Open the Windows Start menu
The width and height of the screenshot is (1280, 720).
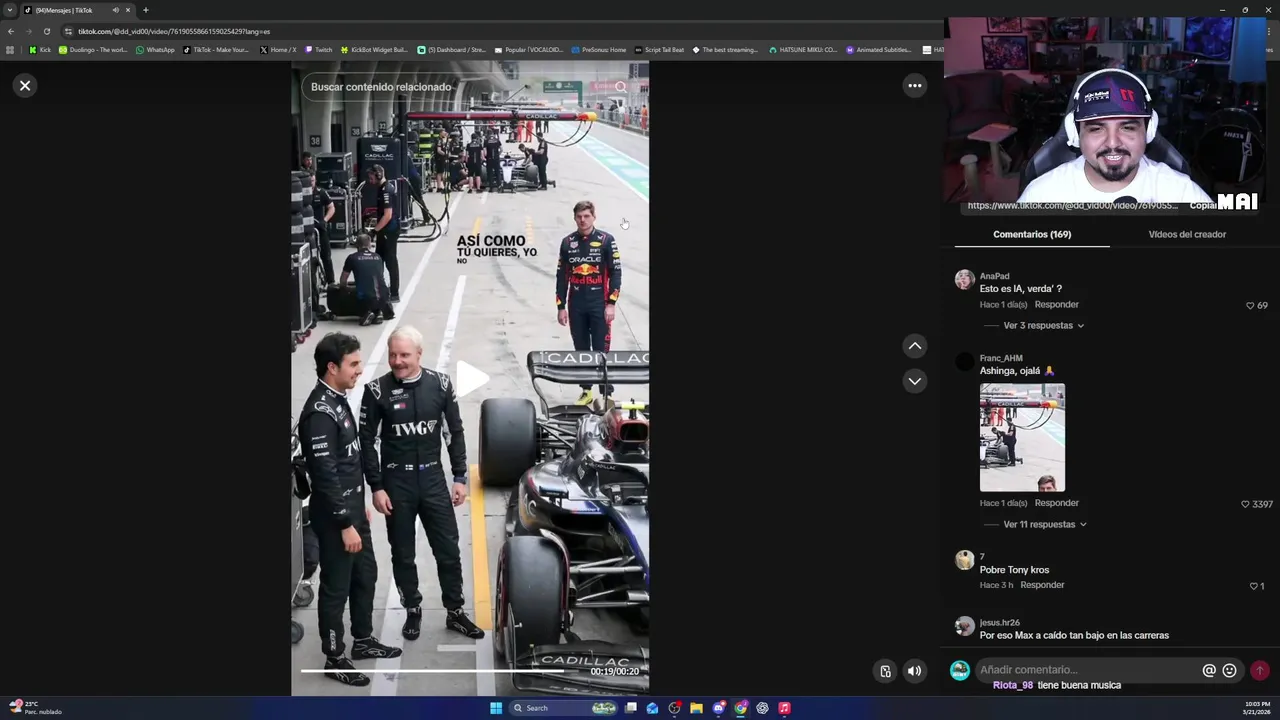coord(496,708)
